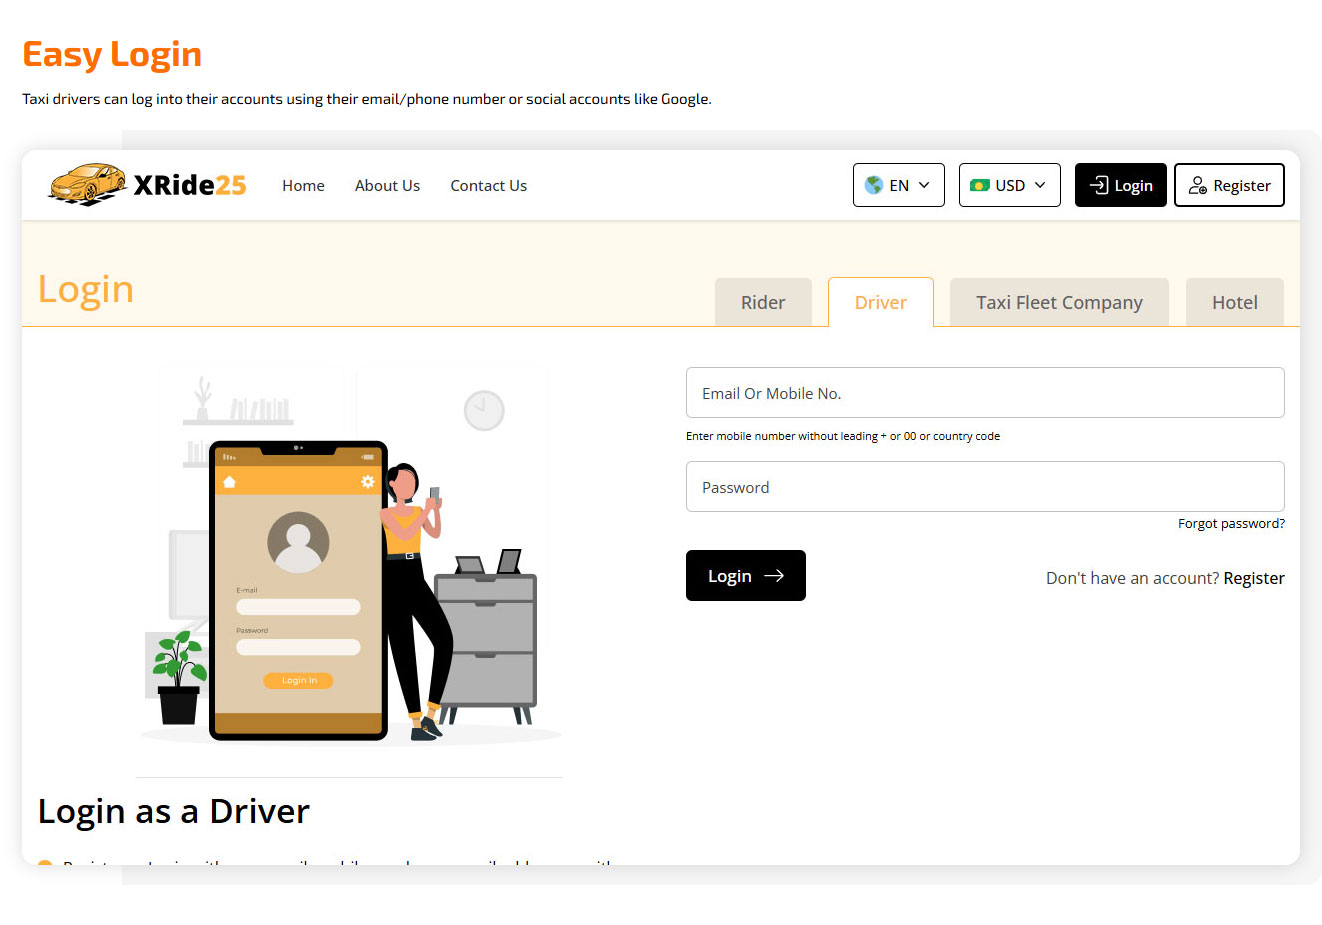Click the arrow icon on the black Login button

774,576
